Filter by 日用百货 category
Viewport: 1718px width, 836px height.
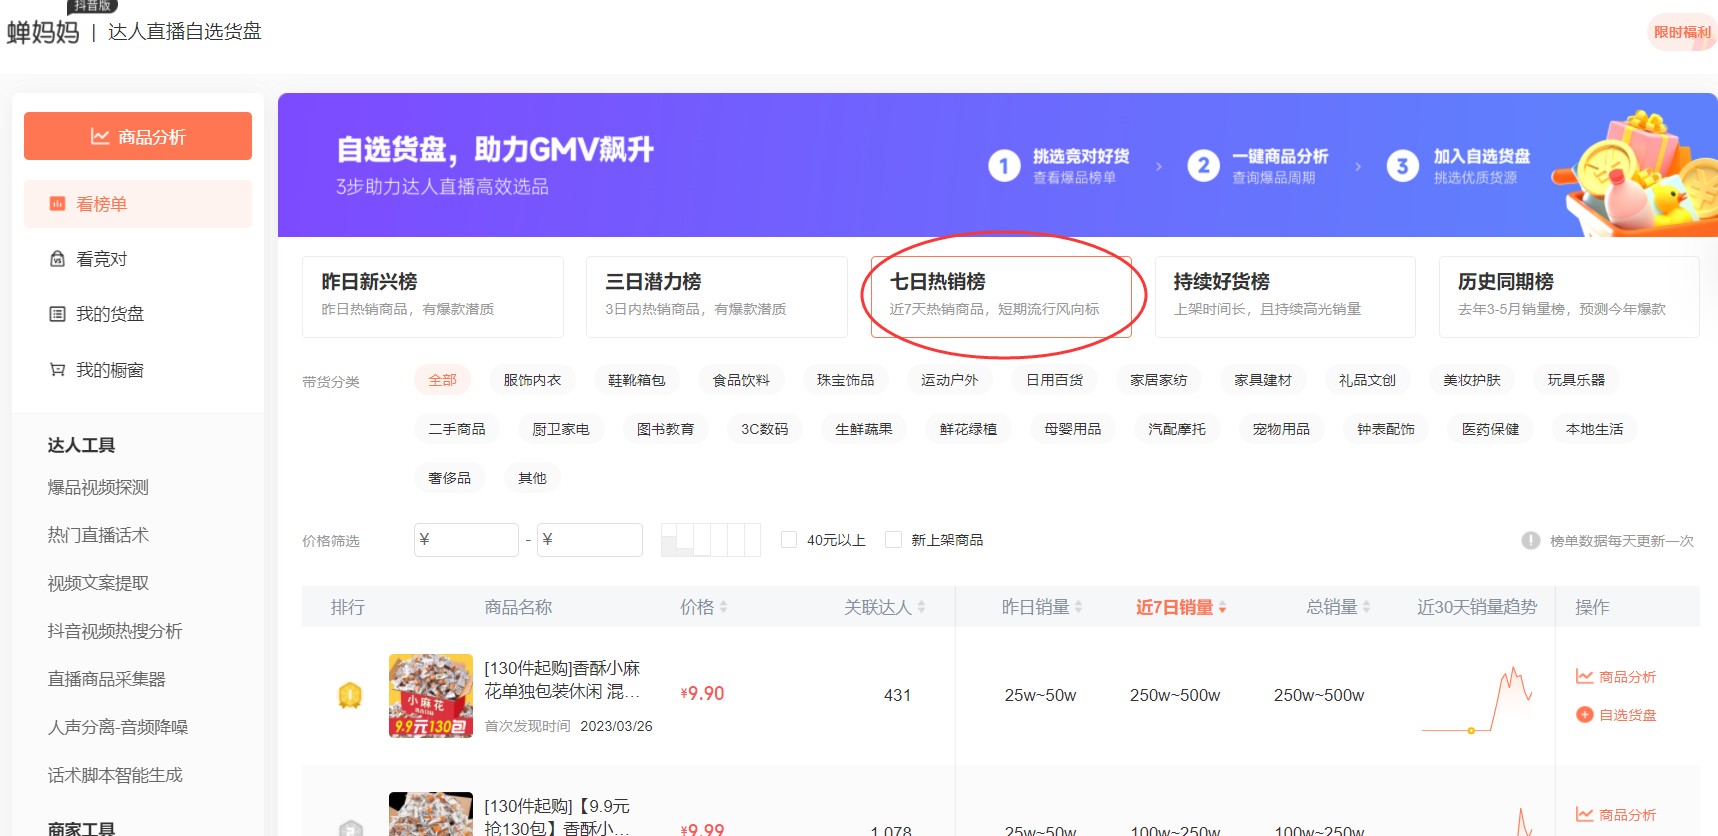pos(1054,380)
